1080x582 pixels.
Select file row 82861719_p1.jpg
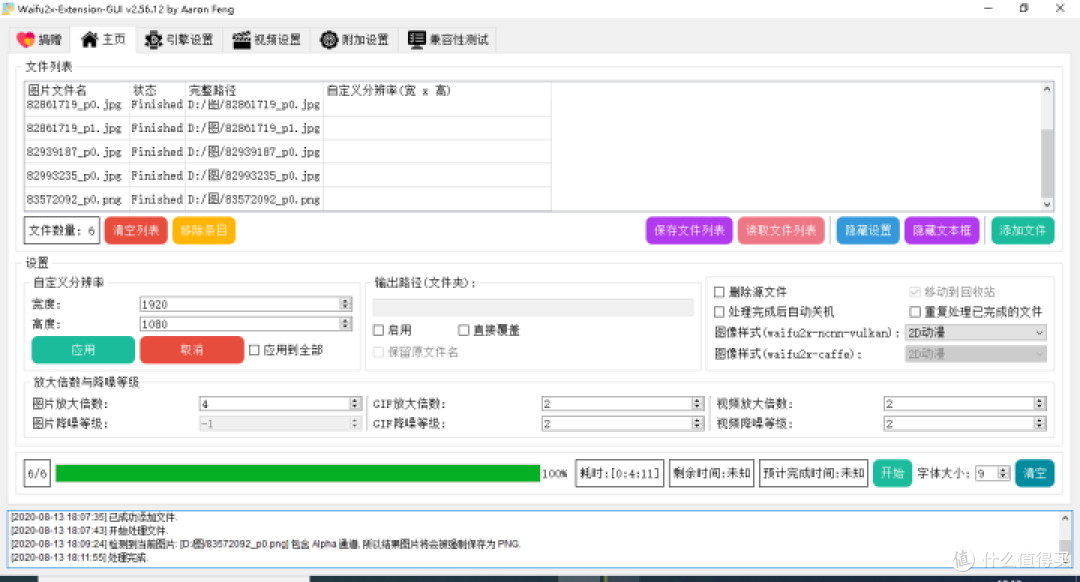pyautogui.click(x=288, y=128)
